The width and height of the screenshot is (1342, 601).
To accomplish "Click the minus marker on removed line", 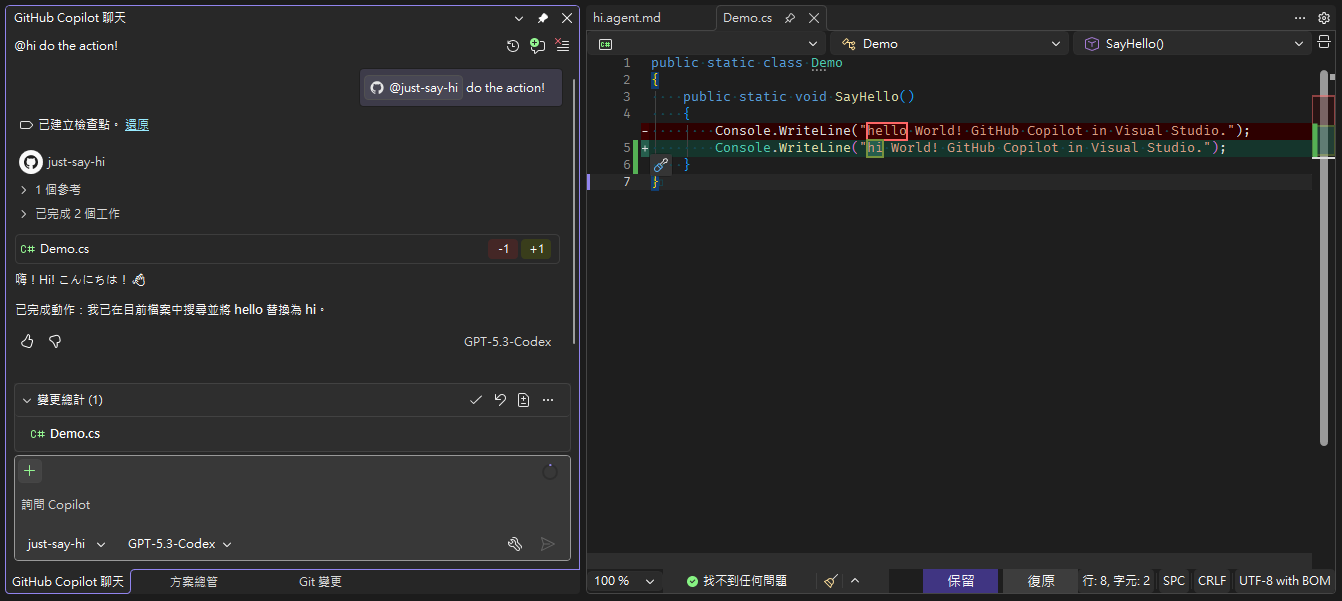I will (x=645, y=131).
